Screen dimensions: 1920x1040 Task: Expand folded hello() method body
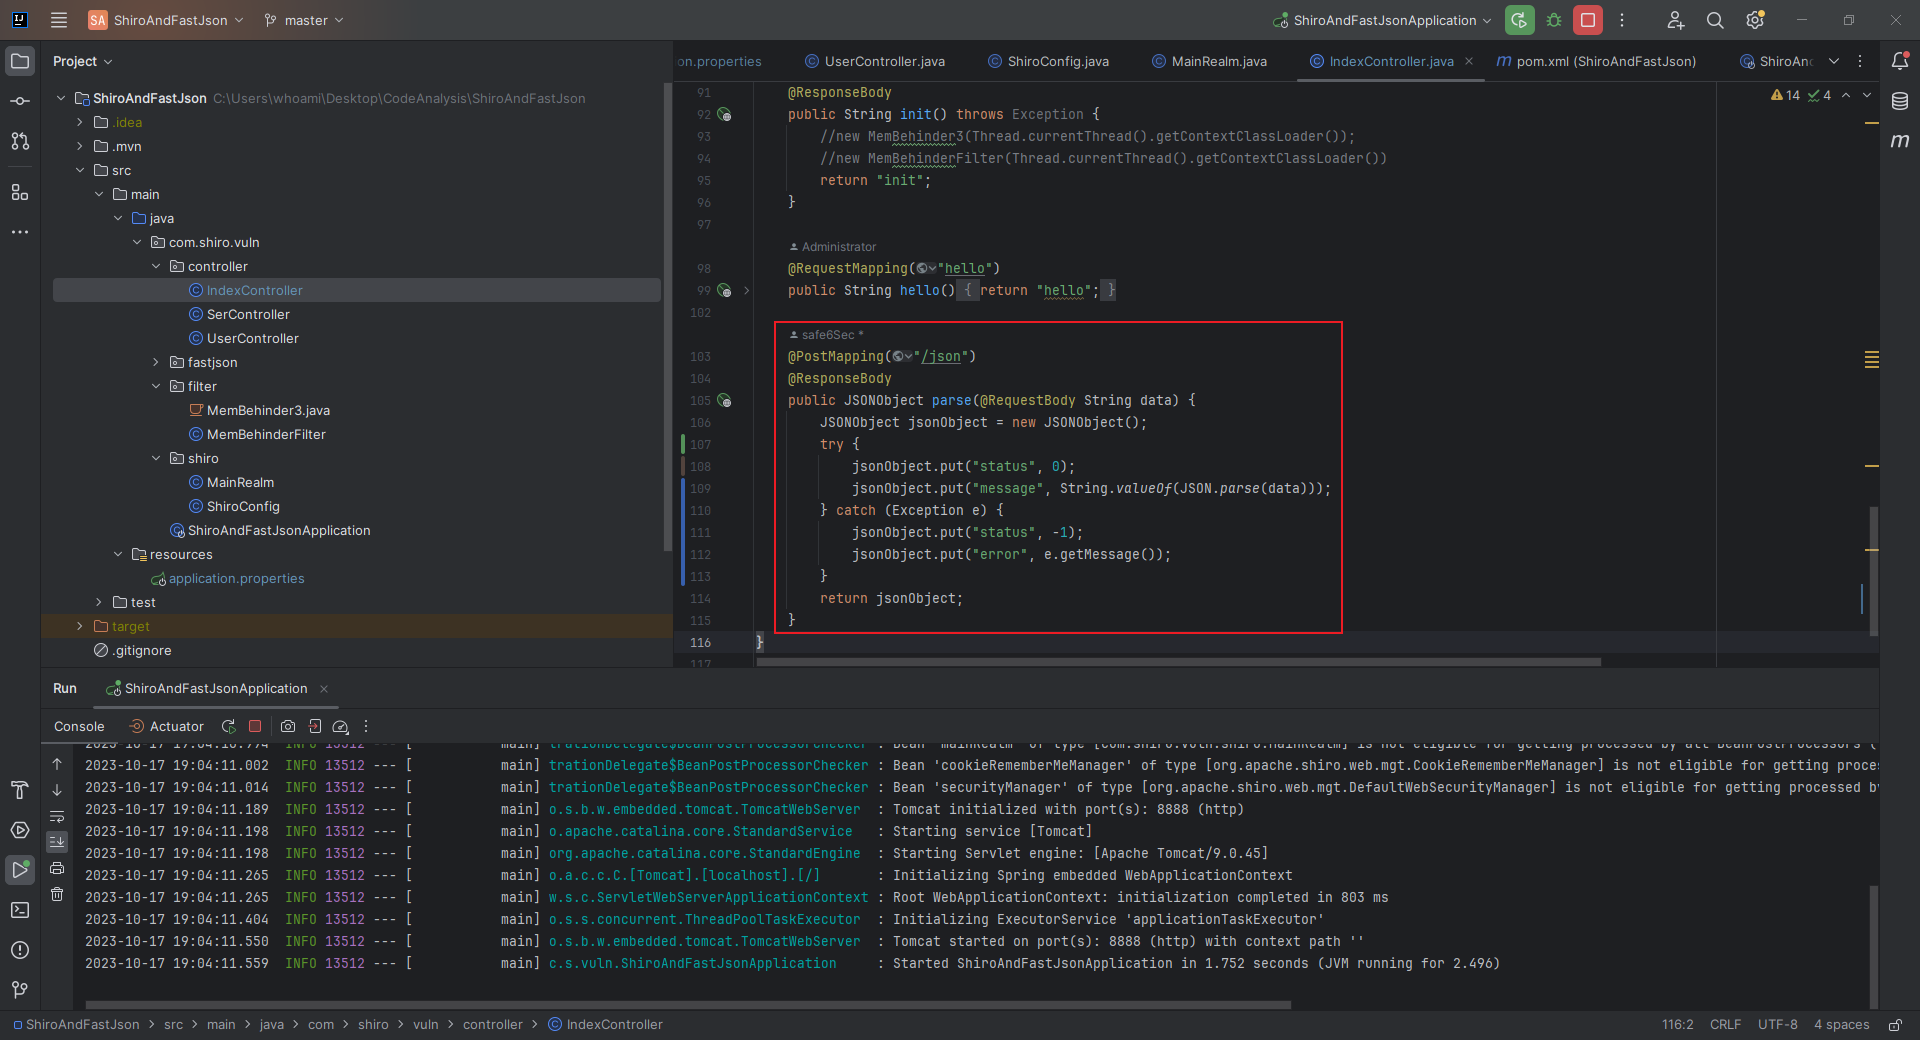tap(746, 291)
